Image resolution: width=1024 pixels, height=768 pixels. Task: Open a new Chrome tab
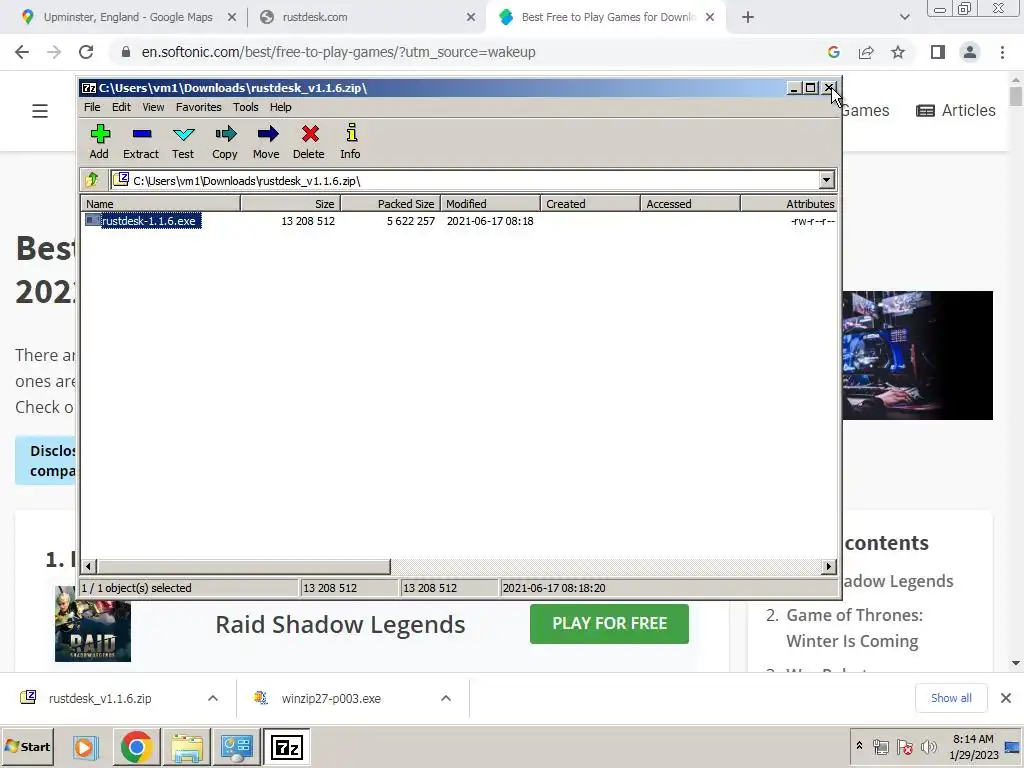point(748,18)
